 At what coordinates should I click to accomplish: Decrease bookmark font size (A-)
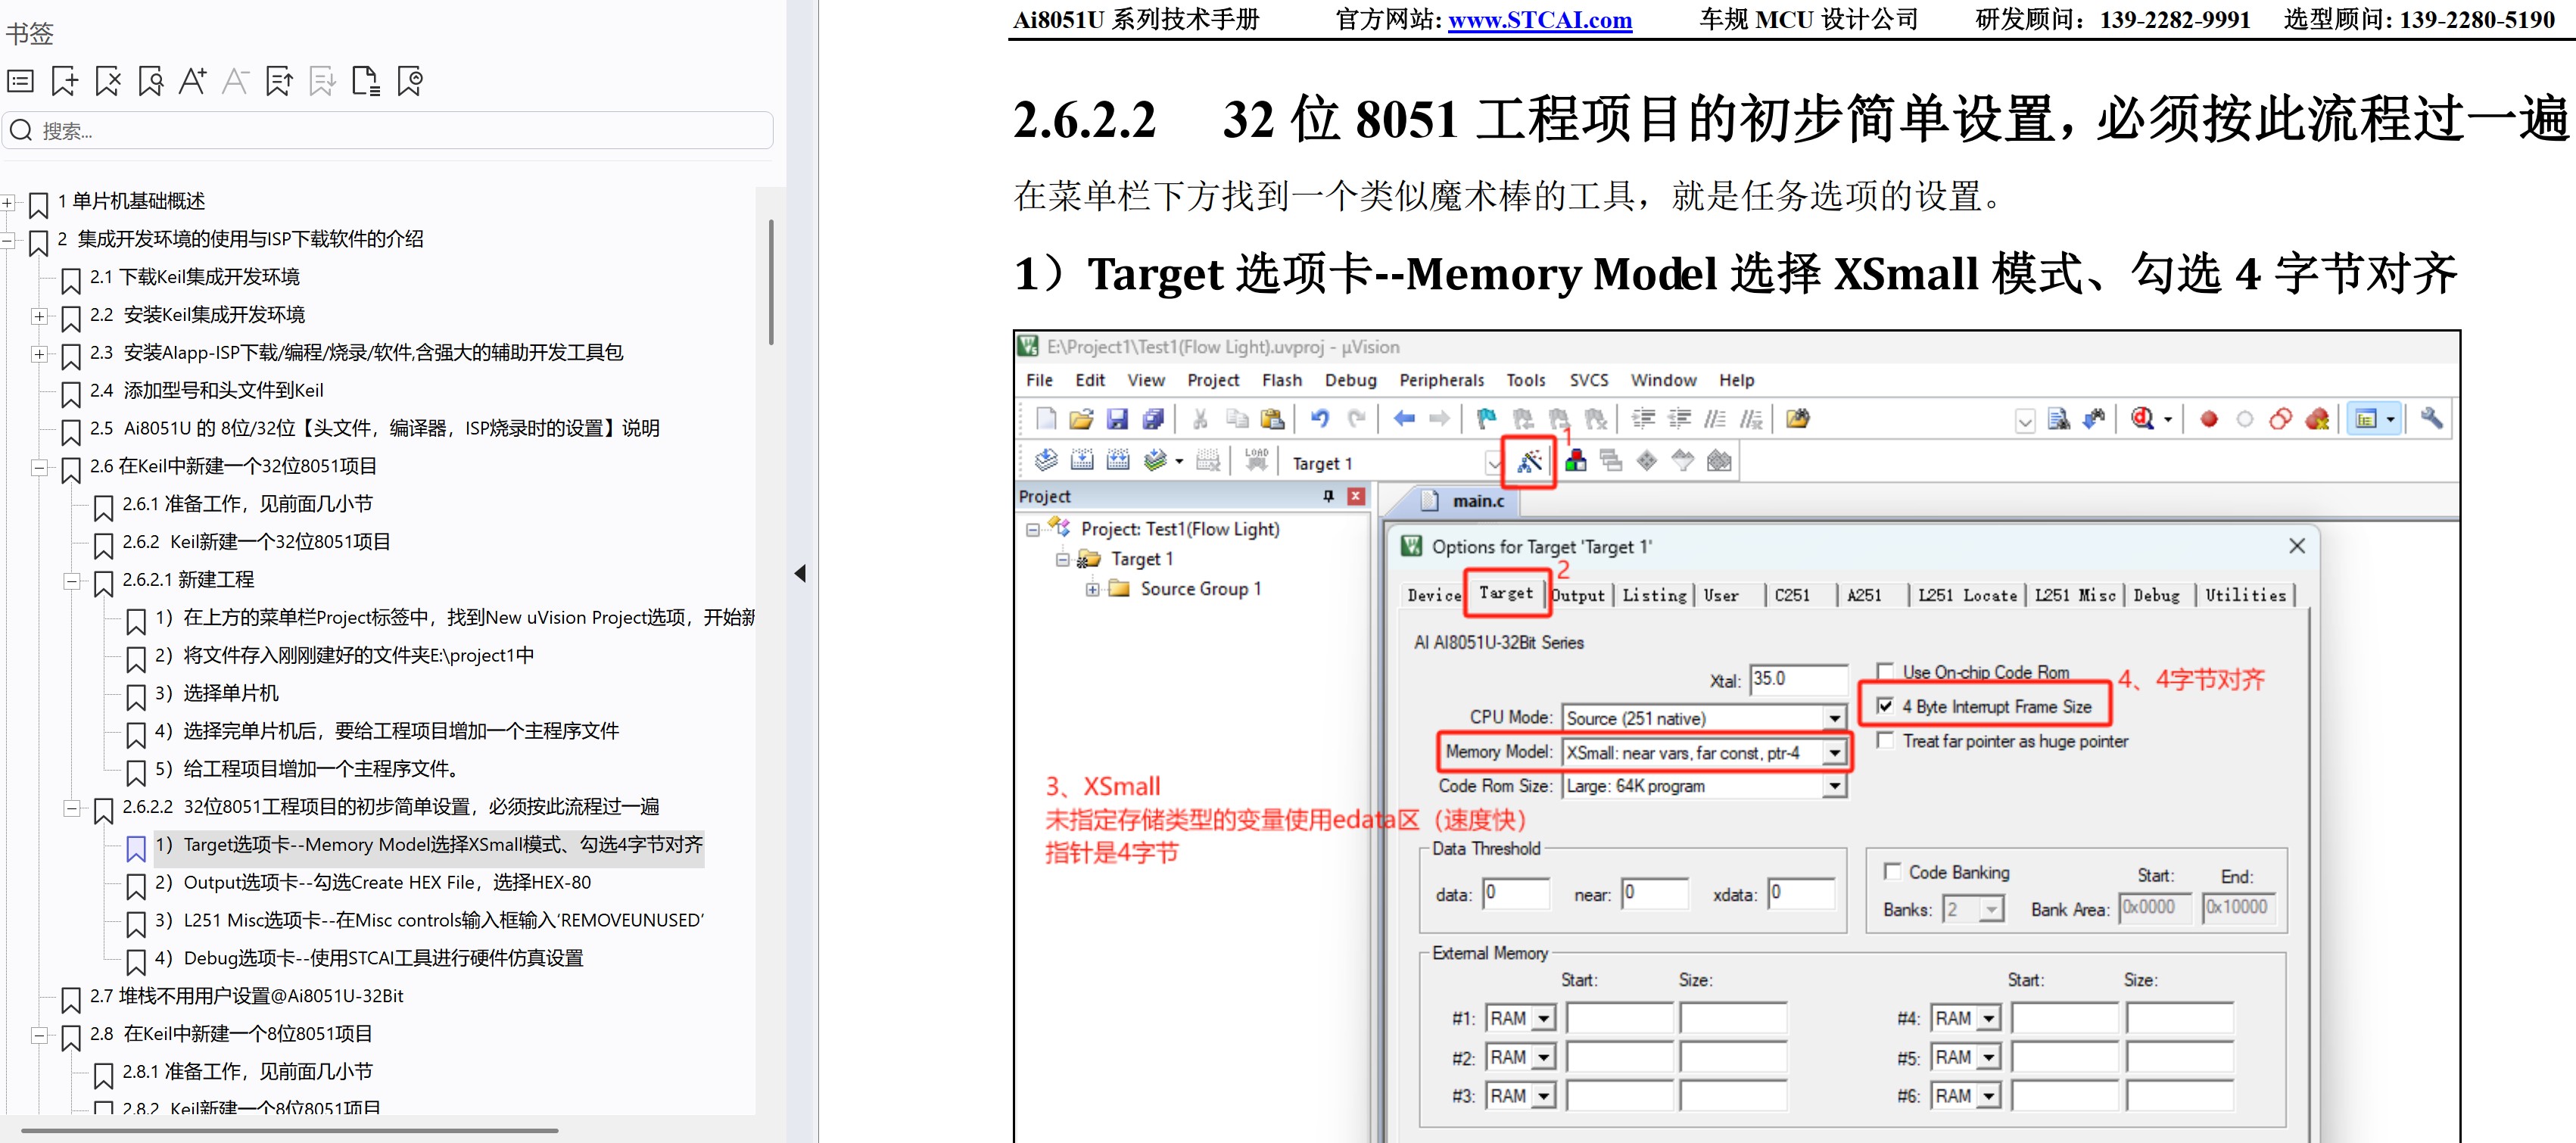point(236,81)
